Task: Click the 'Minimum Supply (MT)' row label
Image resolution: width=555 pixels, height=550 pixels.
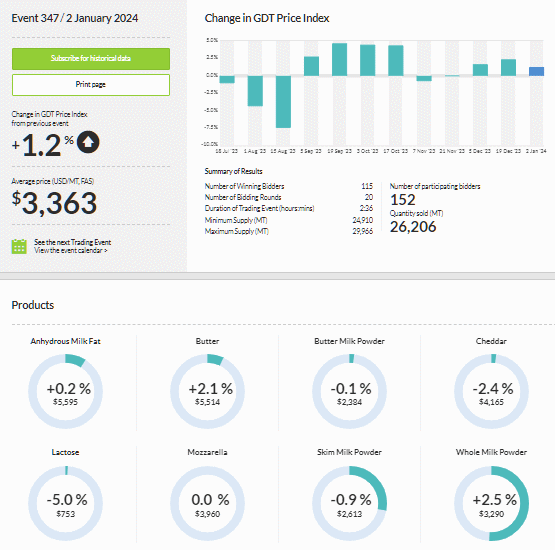Action: pos(236,220)
